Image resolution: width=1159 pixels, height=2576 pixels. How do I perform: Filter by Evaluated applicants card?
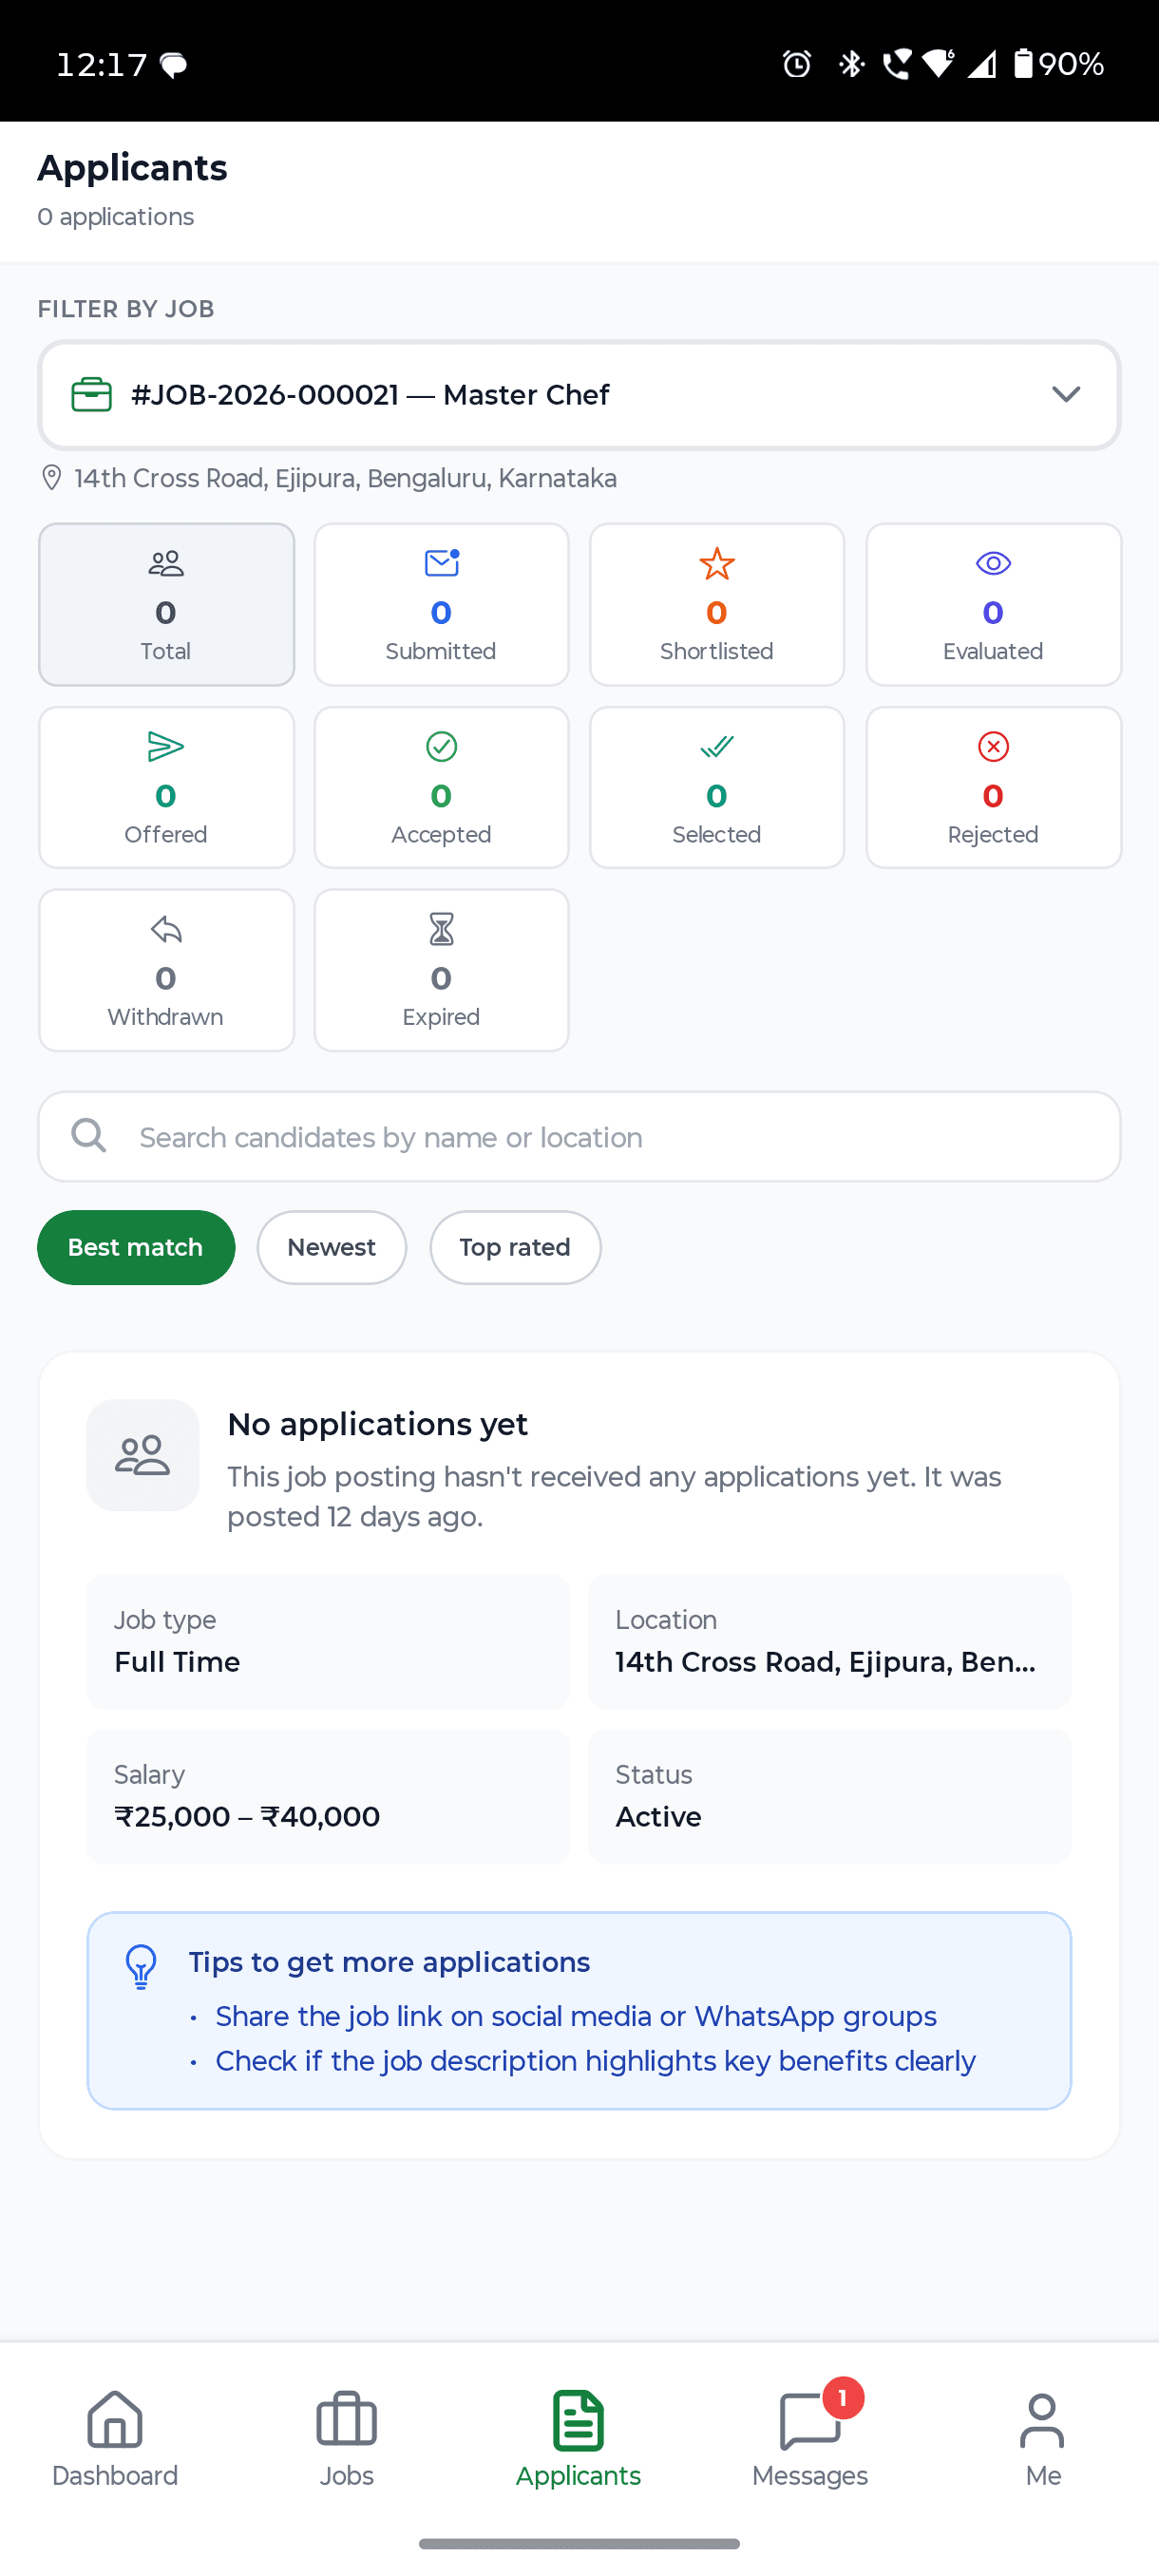click(x=993, y=605)
